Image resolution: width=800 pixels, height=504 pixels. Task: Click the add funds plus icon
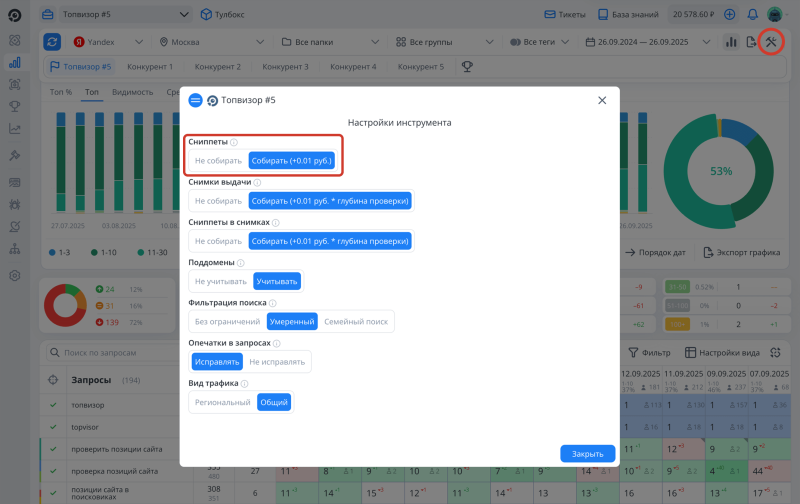[x=729, y=15]
